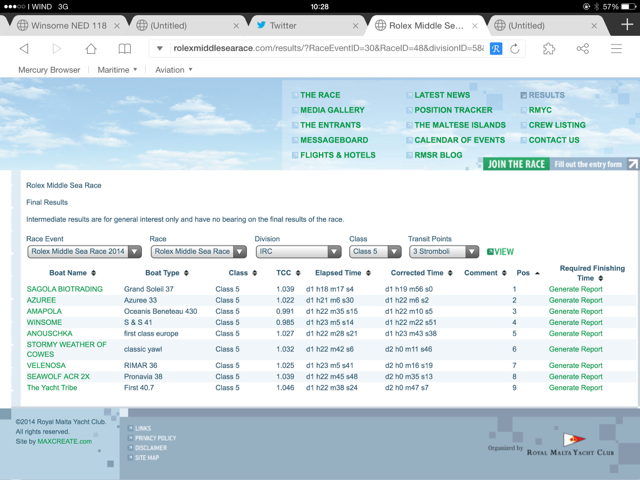The image size is (640, 480).
Task: Open the hamburger menu icon
Action: point(616,49)
